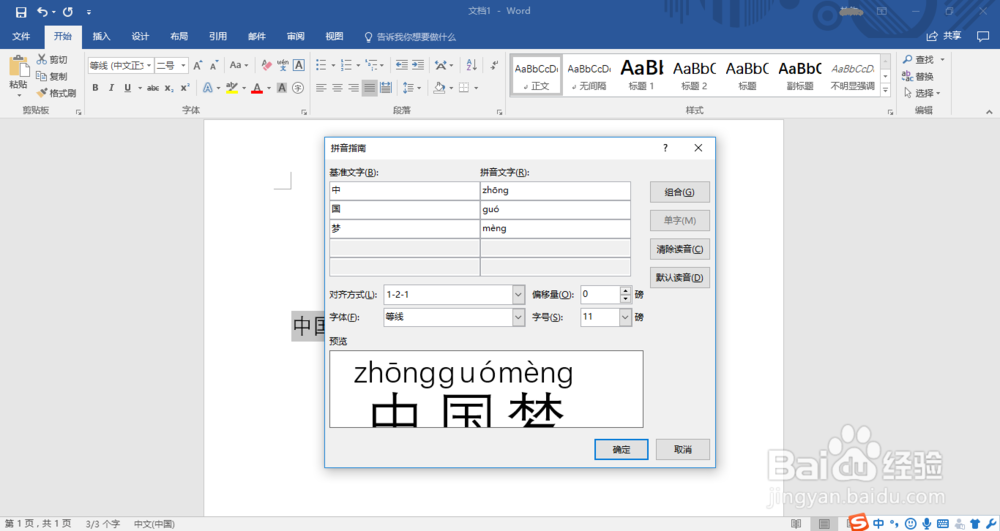Open shading paint bucket color
1000x531 pixels.
point(439,88)
